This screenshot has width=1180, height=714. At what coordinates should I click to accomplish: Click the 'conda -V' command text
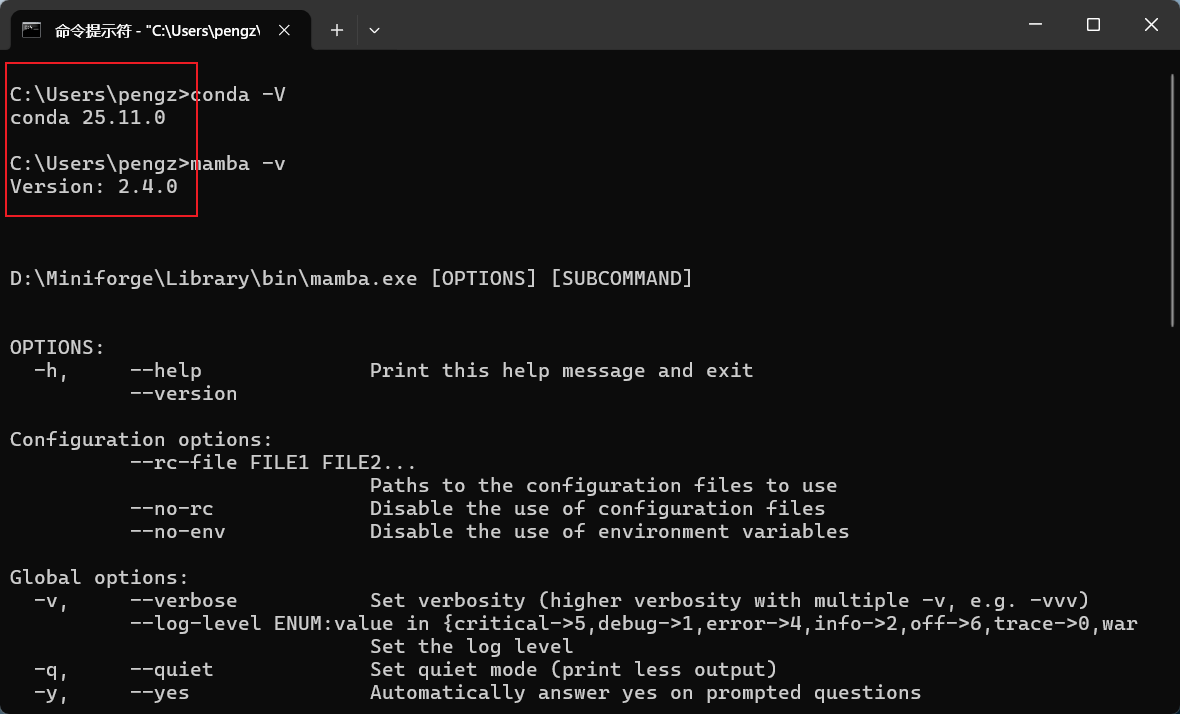(x=238, y=95)
